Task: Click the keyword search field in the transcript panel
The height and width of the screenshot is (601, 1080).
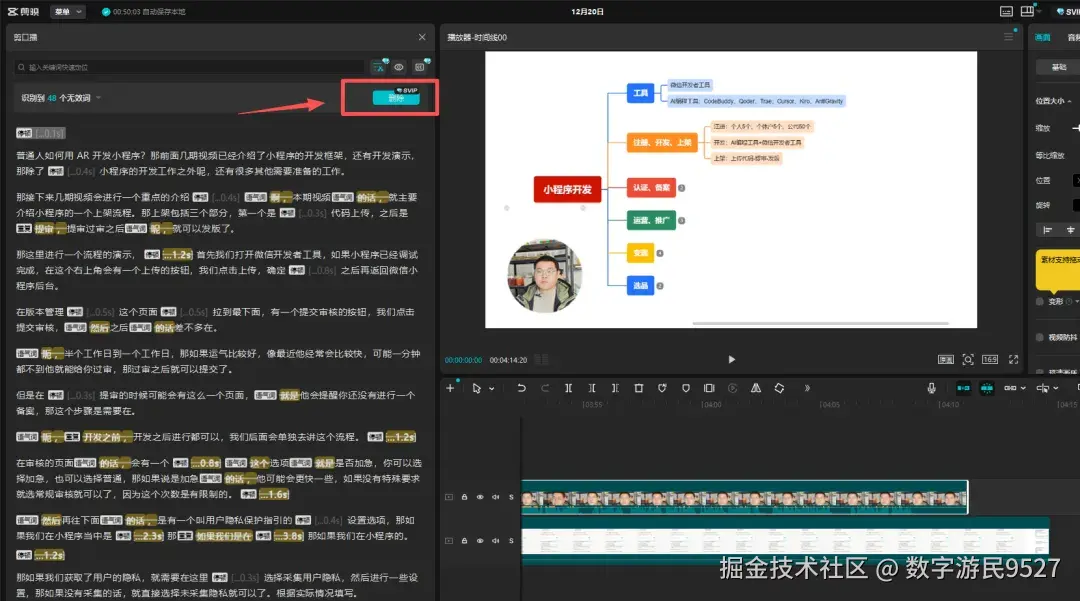Action: coord(189,67)
